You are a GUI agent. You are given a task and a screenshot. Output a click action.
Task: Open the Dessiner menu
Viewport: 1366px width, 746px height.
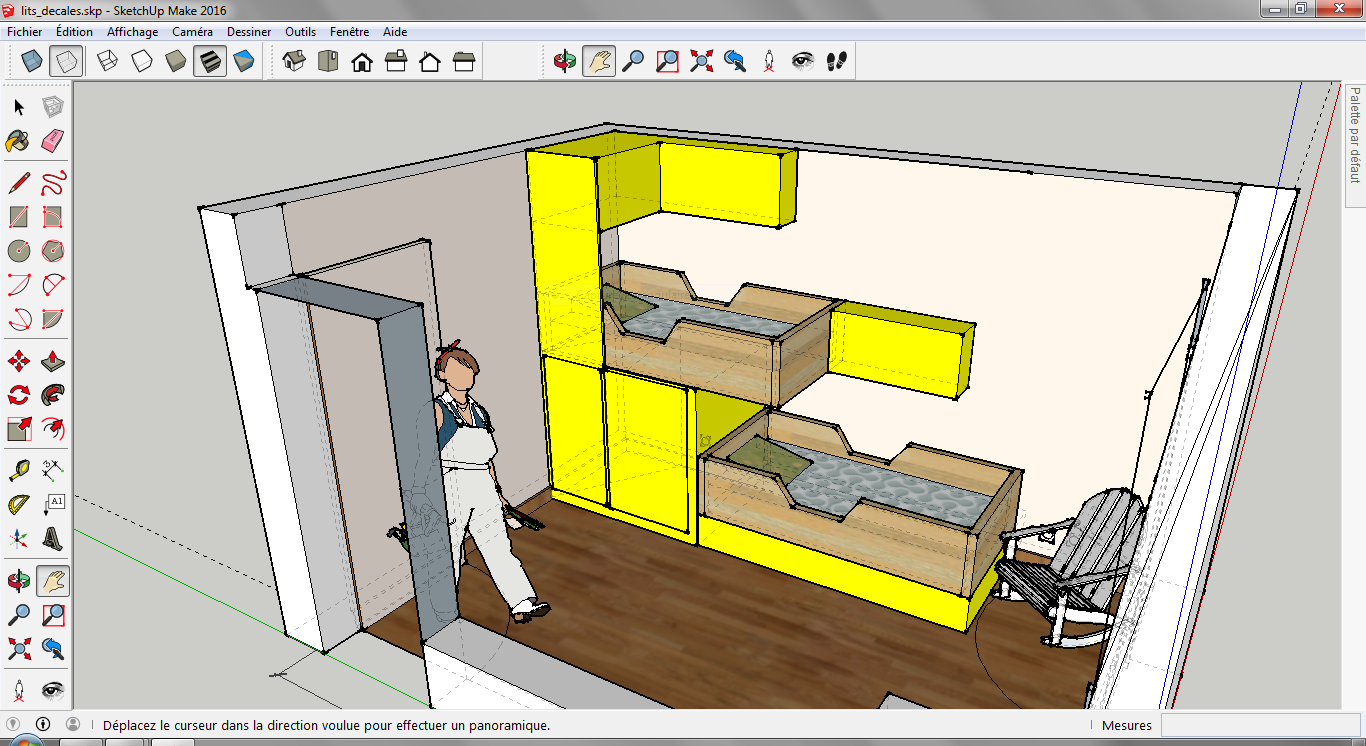(249, 32)
